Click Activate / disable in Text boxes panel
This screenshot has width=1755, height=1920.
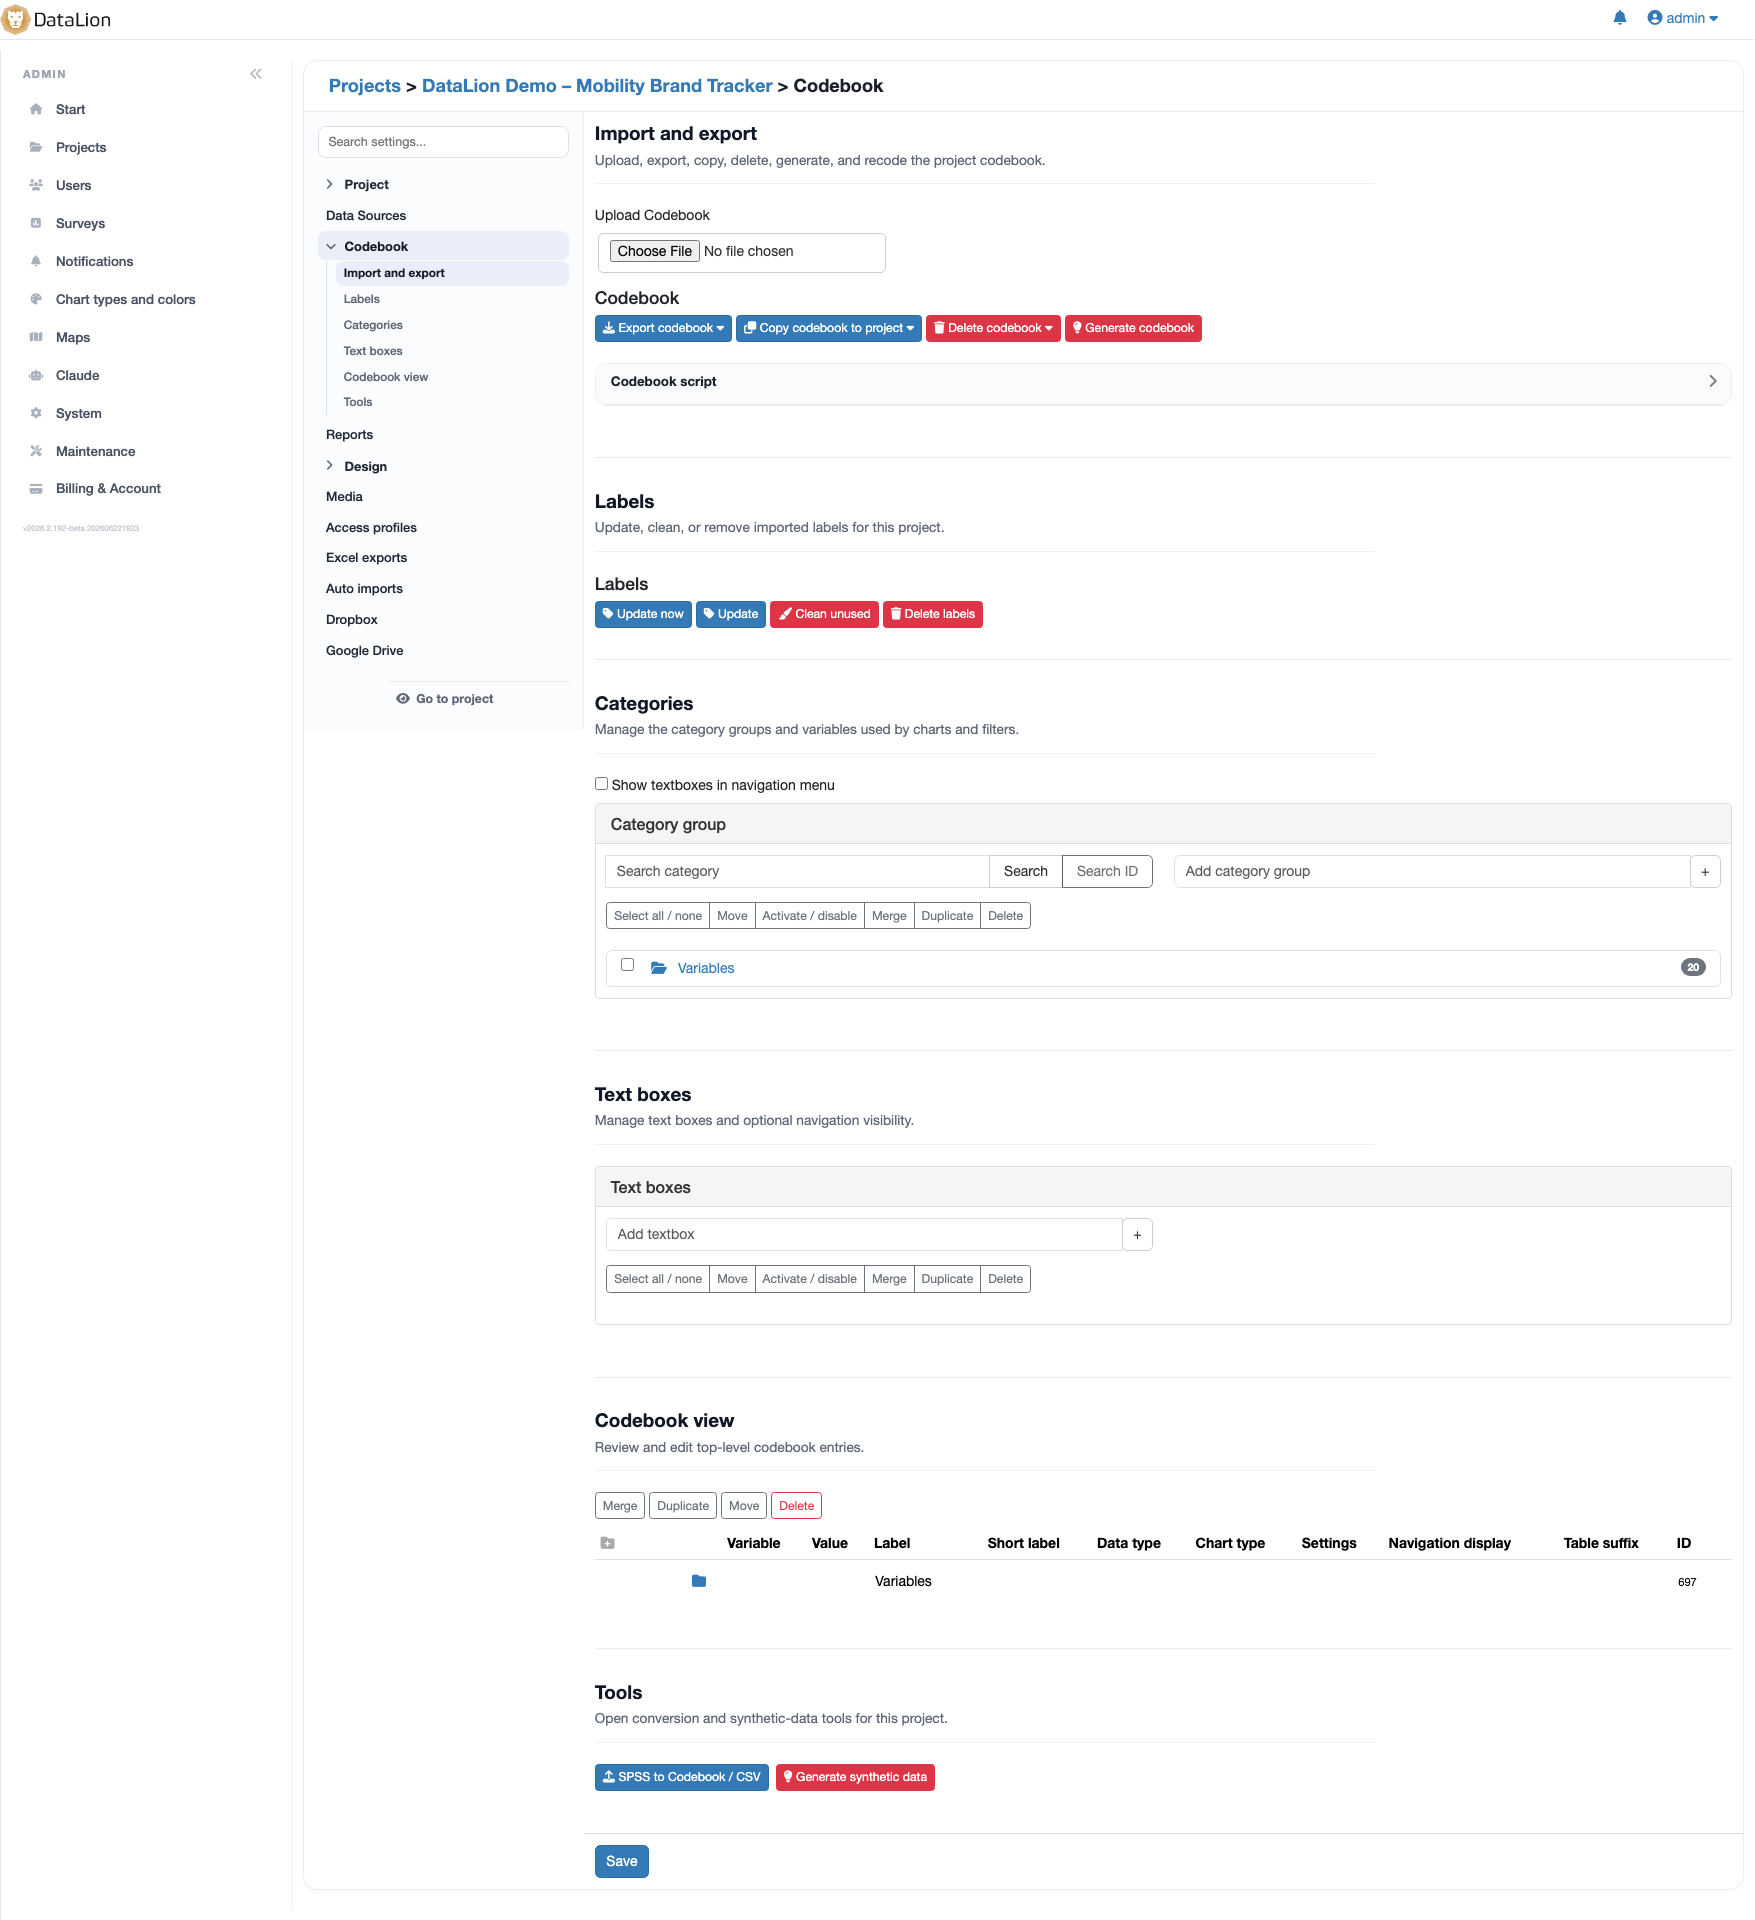point(809,1279)
